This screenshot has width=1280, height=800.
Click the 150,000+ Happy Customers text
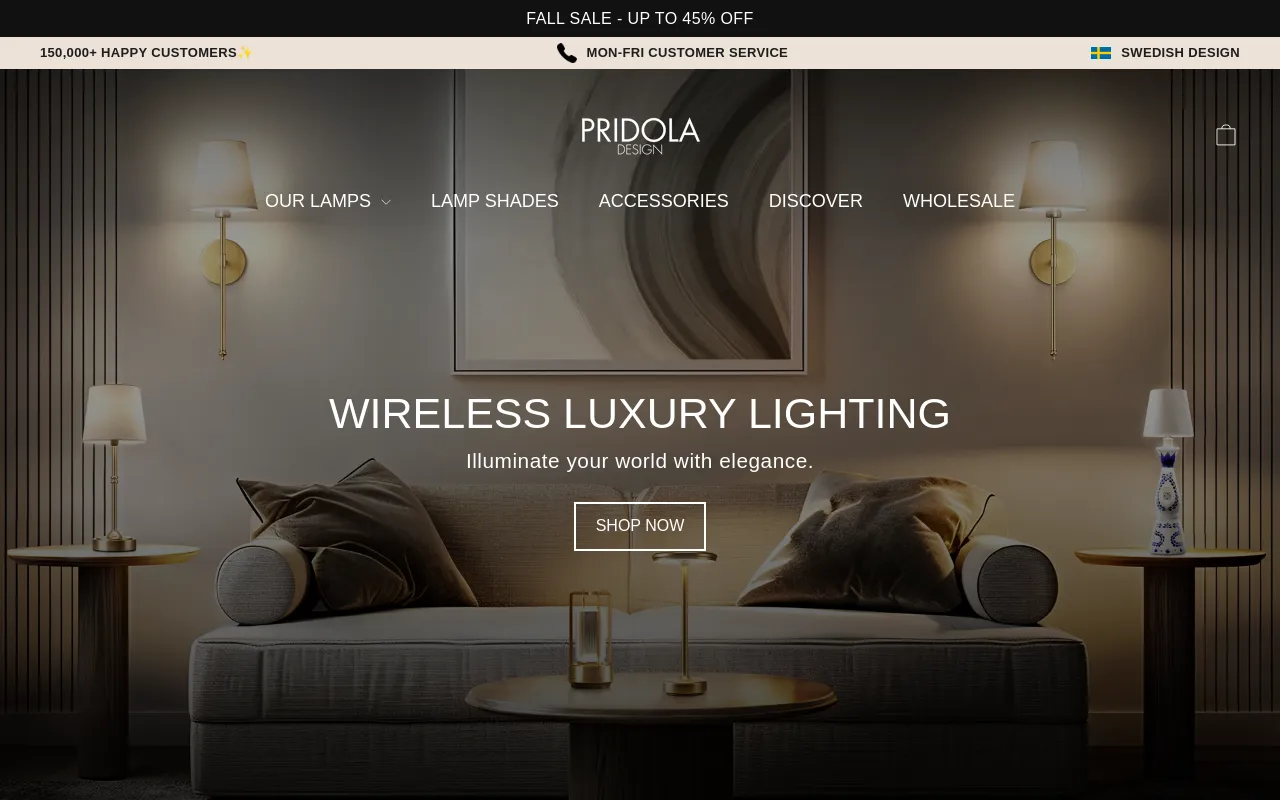(x=138, y=53)
